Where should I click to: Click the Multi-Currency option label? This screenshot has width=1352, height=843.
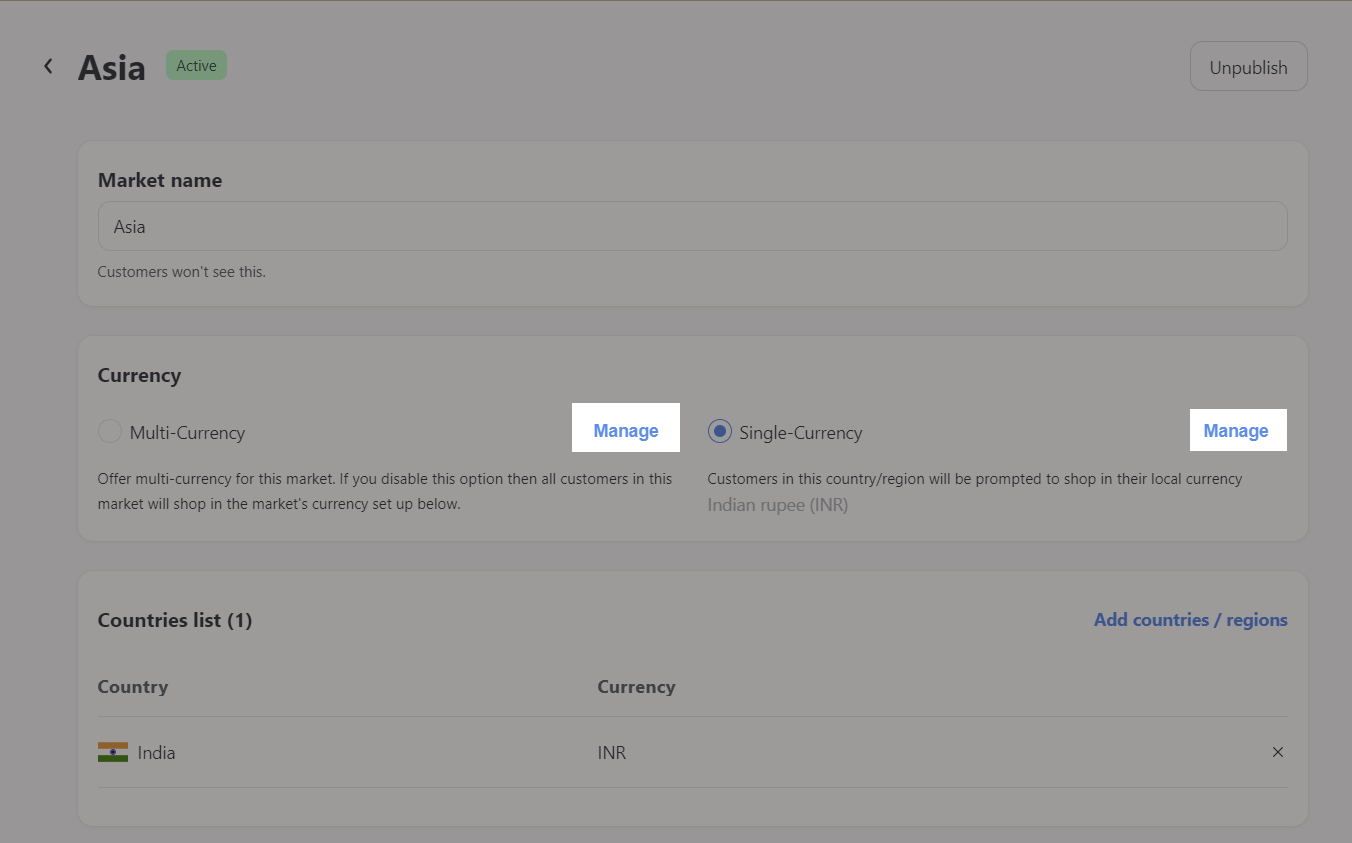[187, 433]
